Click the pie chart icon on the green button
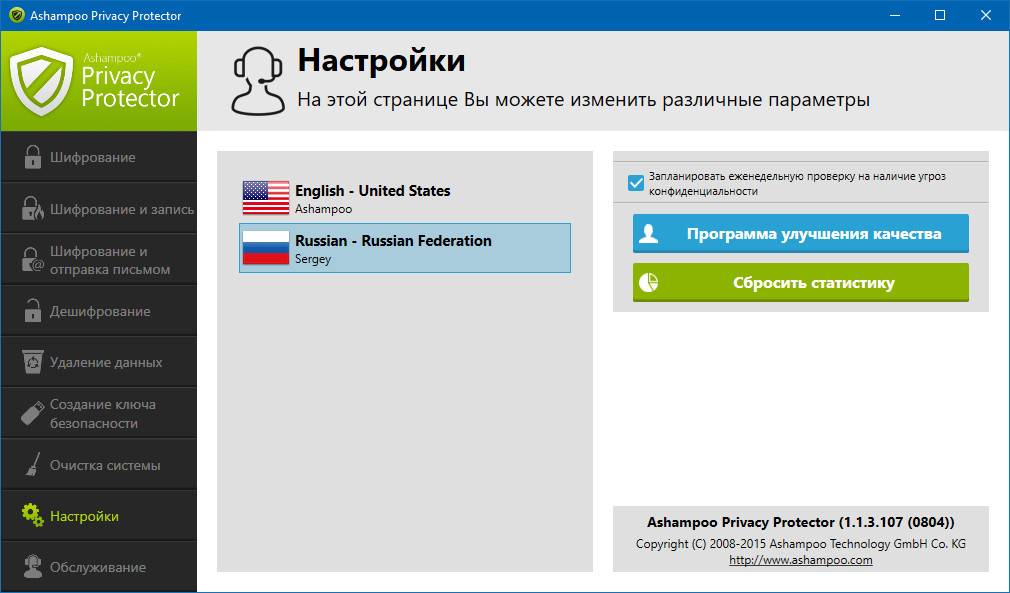The width and height of the screenshot is (1010, 593). coord(649,283)
